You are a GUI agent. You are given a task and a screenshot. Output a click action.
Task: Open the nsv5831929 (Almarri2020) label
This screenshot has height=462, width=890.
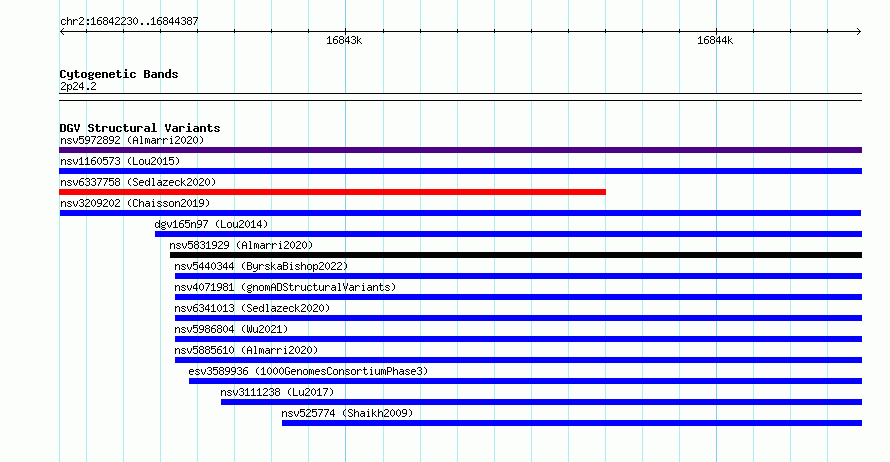[241, 245]
